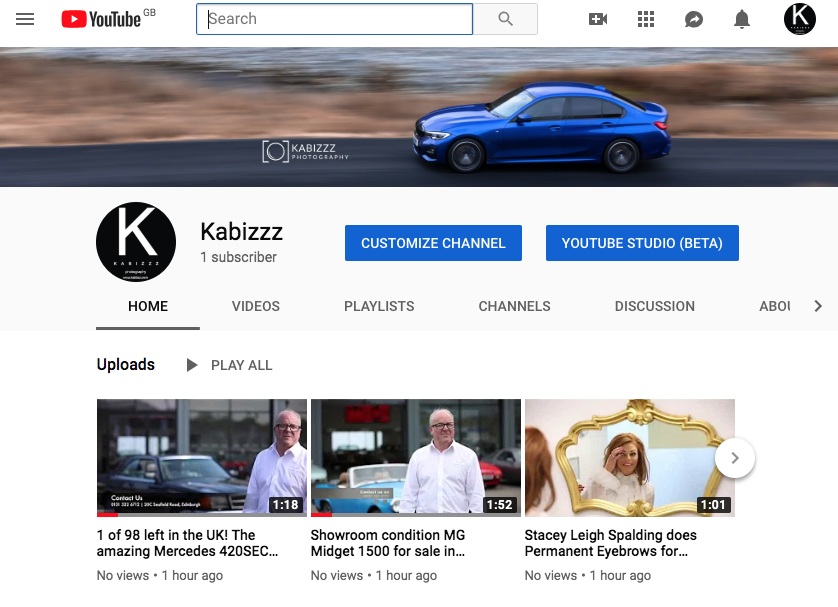
Task: Focus the Search input field
Action: [335, 19]
